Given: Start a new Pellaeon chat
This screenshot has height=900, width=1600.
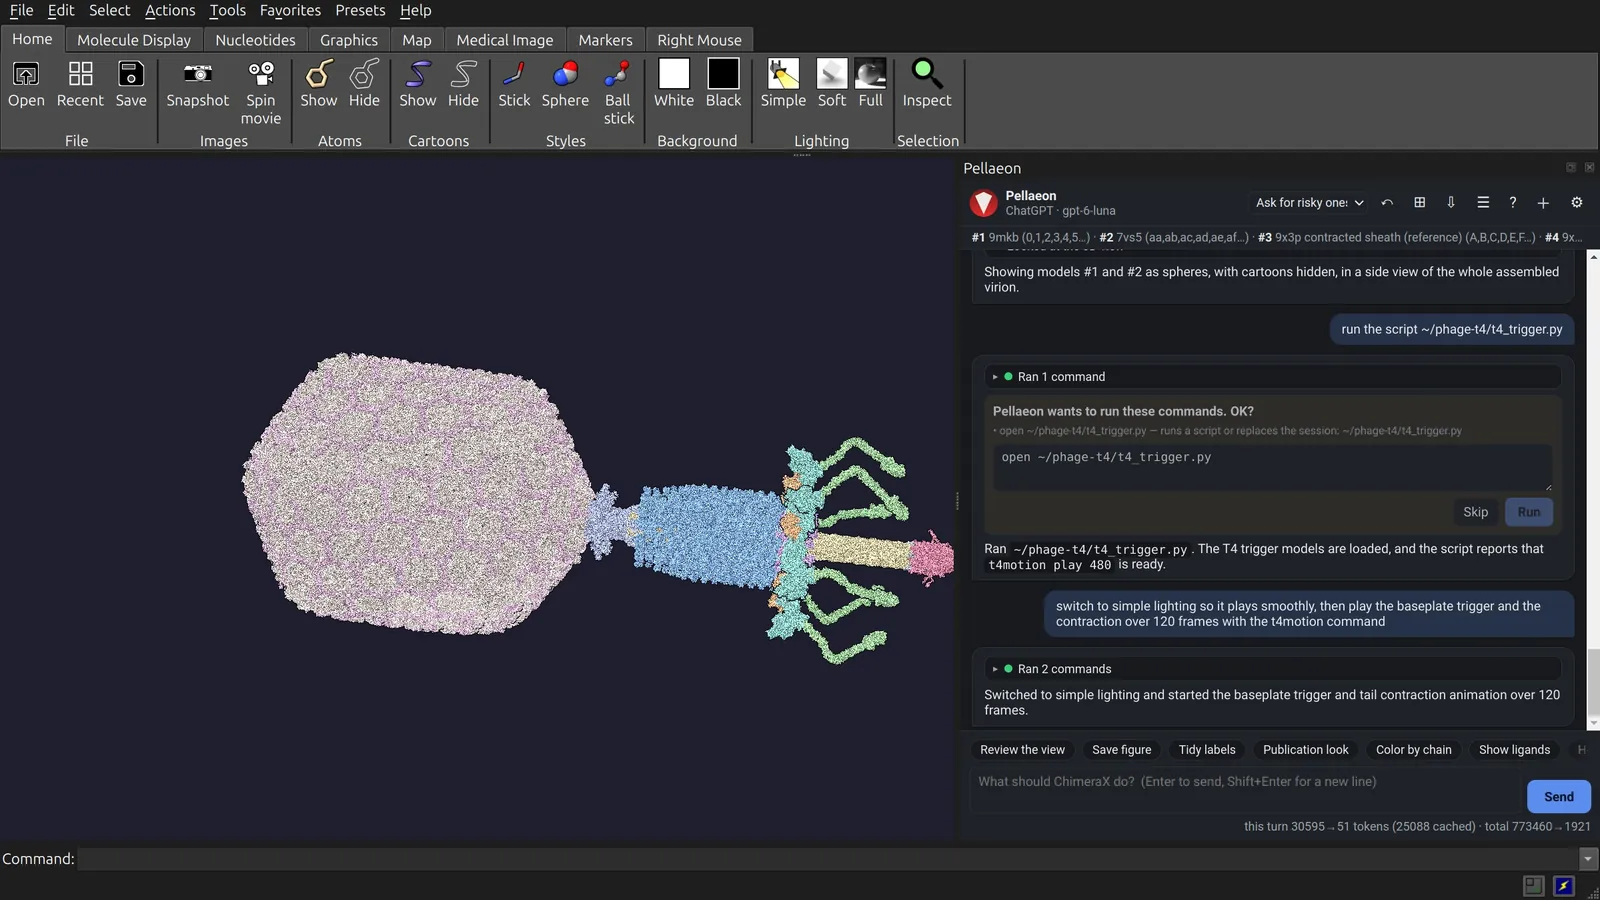Looking at the screenshot, I should (1543, 203).
